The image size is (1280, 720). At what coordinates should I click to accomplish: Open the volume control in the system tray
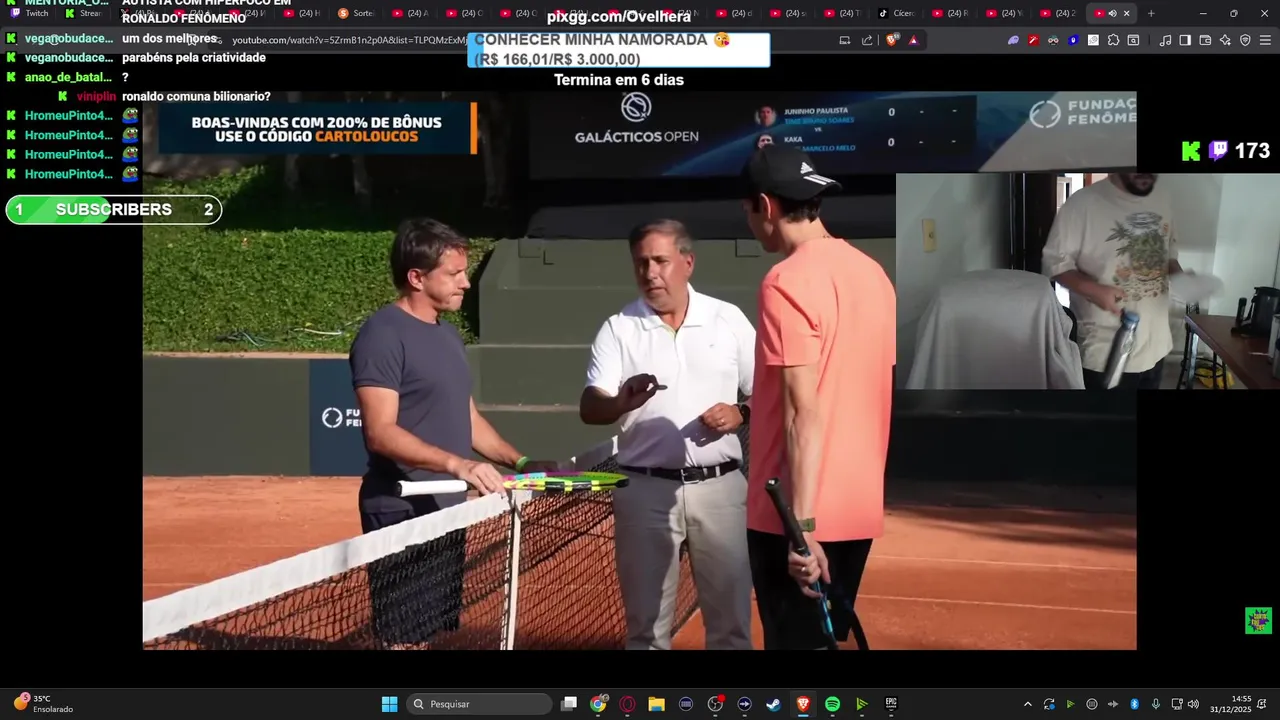[1193, 704]
